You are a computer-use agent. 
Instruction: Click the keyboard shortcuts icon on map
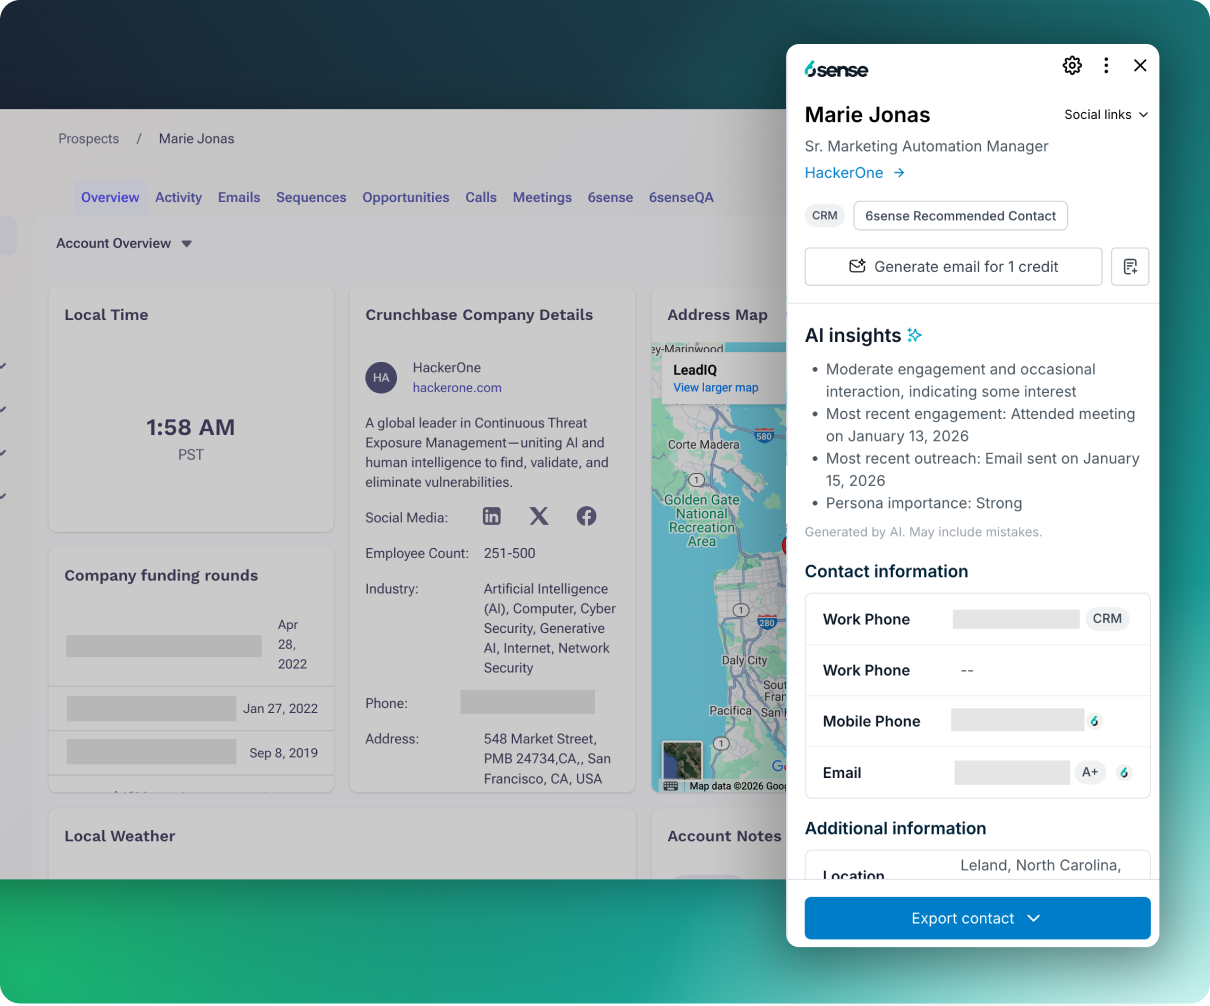671,786
